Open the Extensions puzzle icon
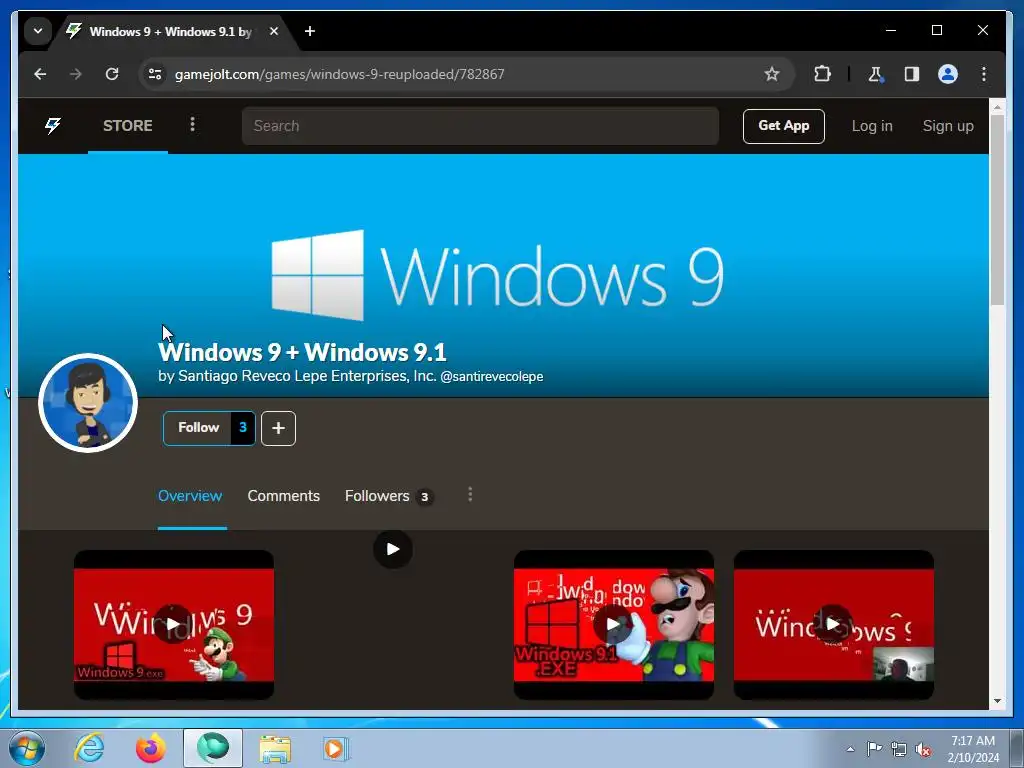The width and height of the screenshot is (1024, 768). click(x=822, y=74)
